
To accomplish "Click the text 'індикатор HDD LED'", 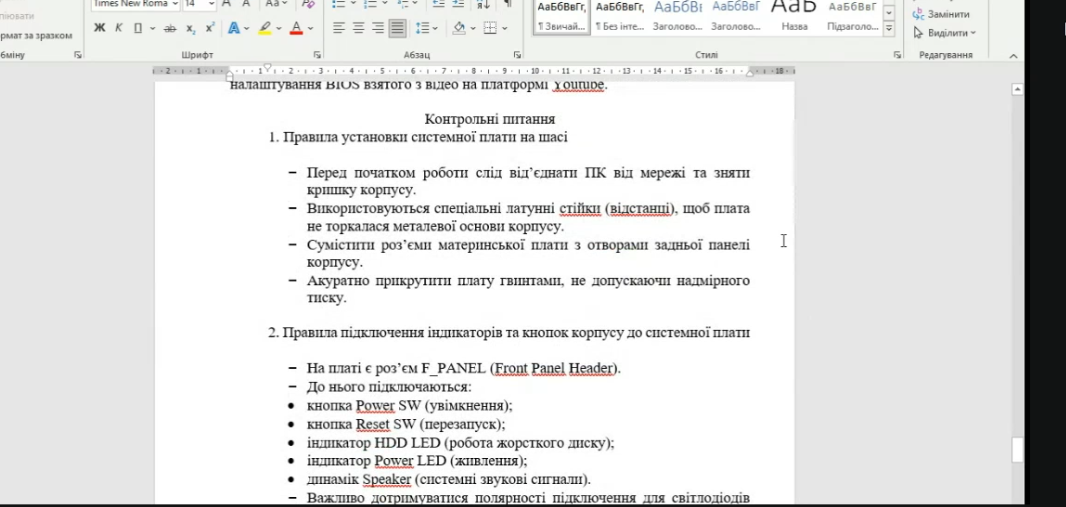I will 374,442.
